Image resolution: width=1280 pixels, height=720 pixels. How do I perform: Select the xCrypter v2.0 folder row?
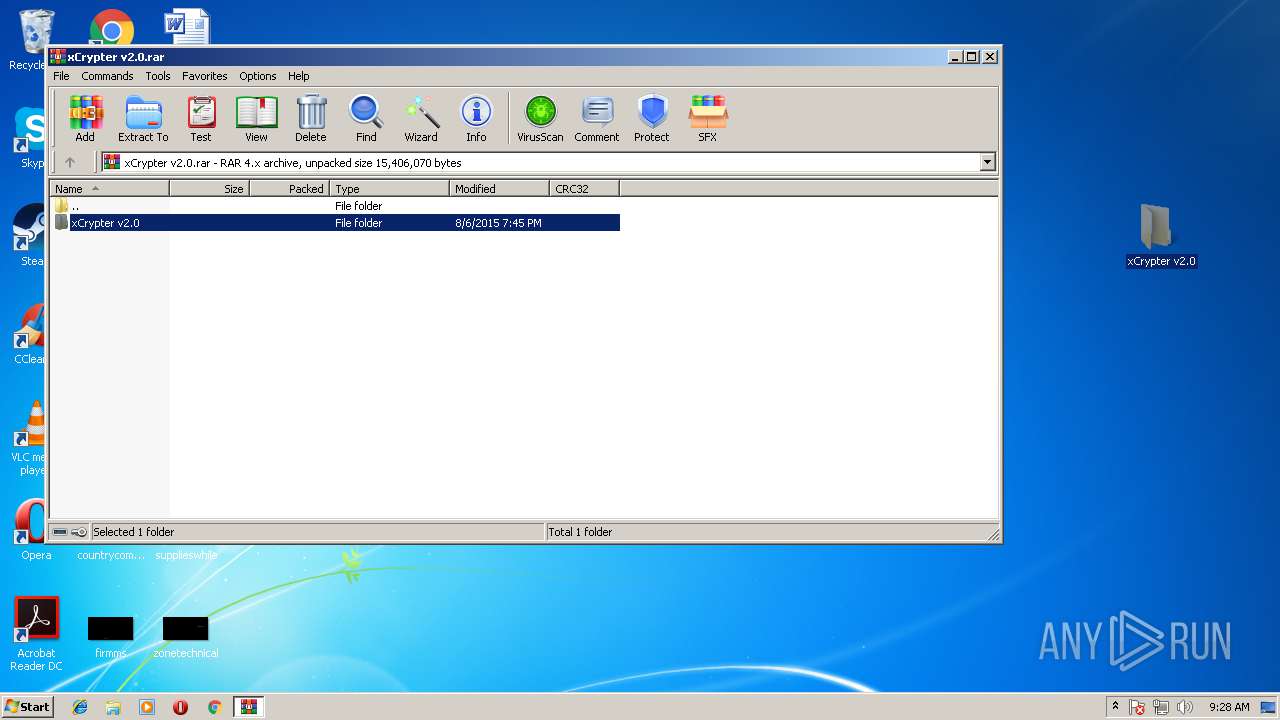pyautogui.click(x=335, y=223)
